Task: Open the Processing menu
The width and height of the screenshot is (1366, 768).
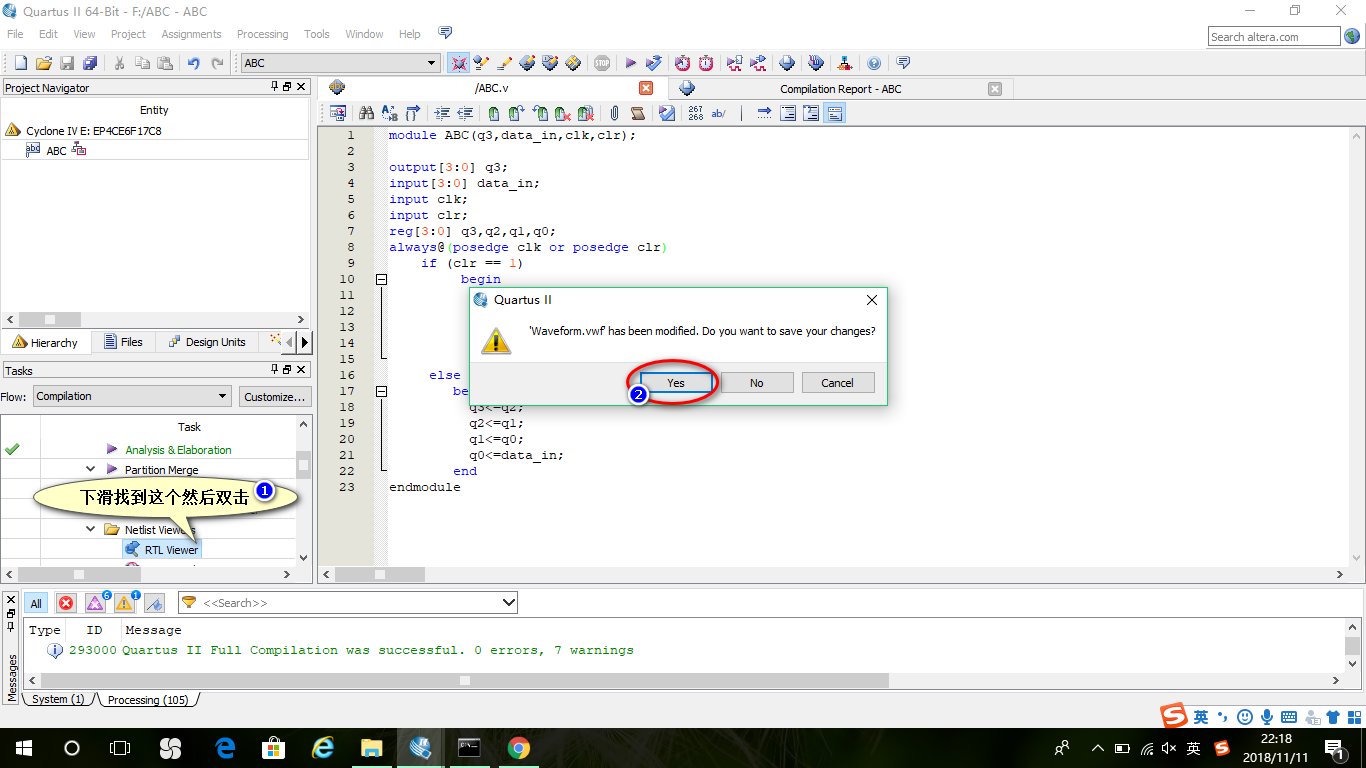Action: (262, 34)
